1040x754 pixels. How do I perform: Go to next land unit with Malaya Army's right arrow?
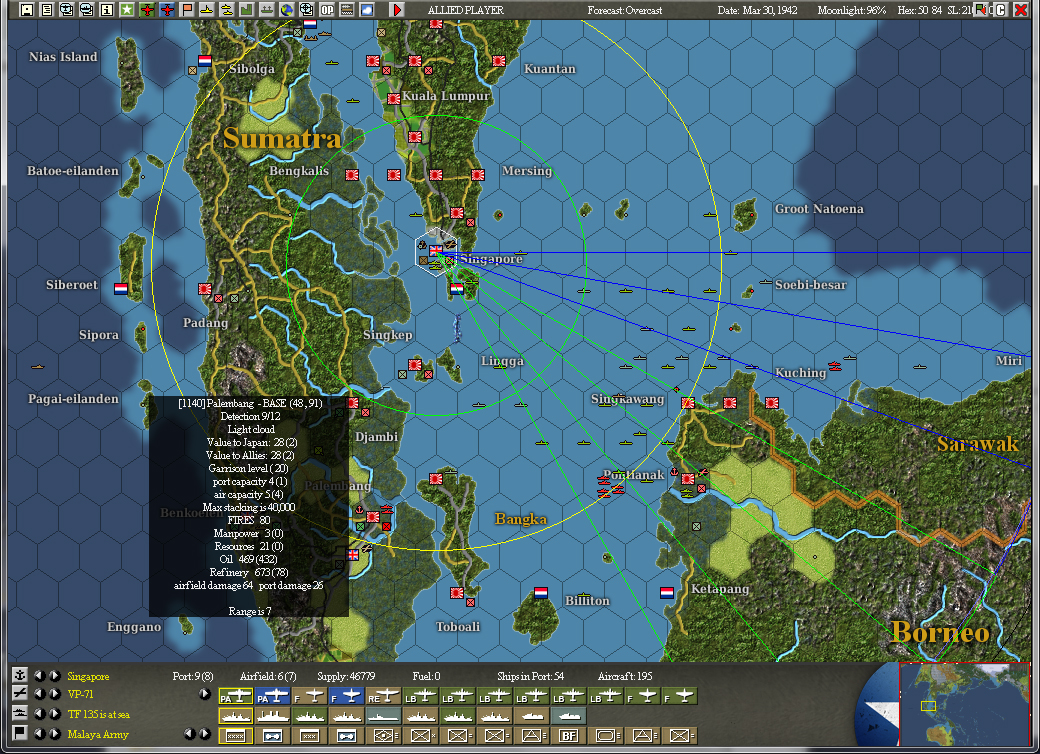tap(54, 734)
